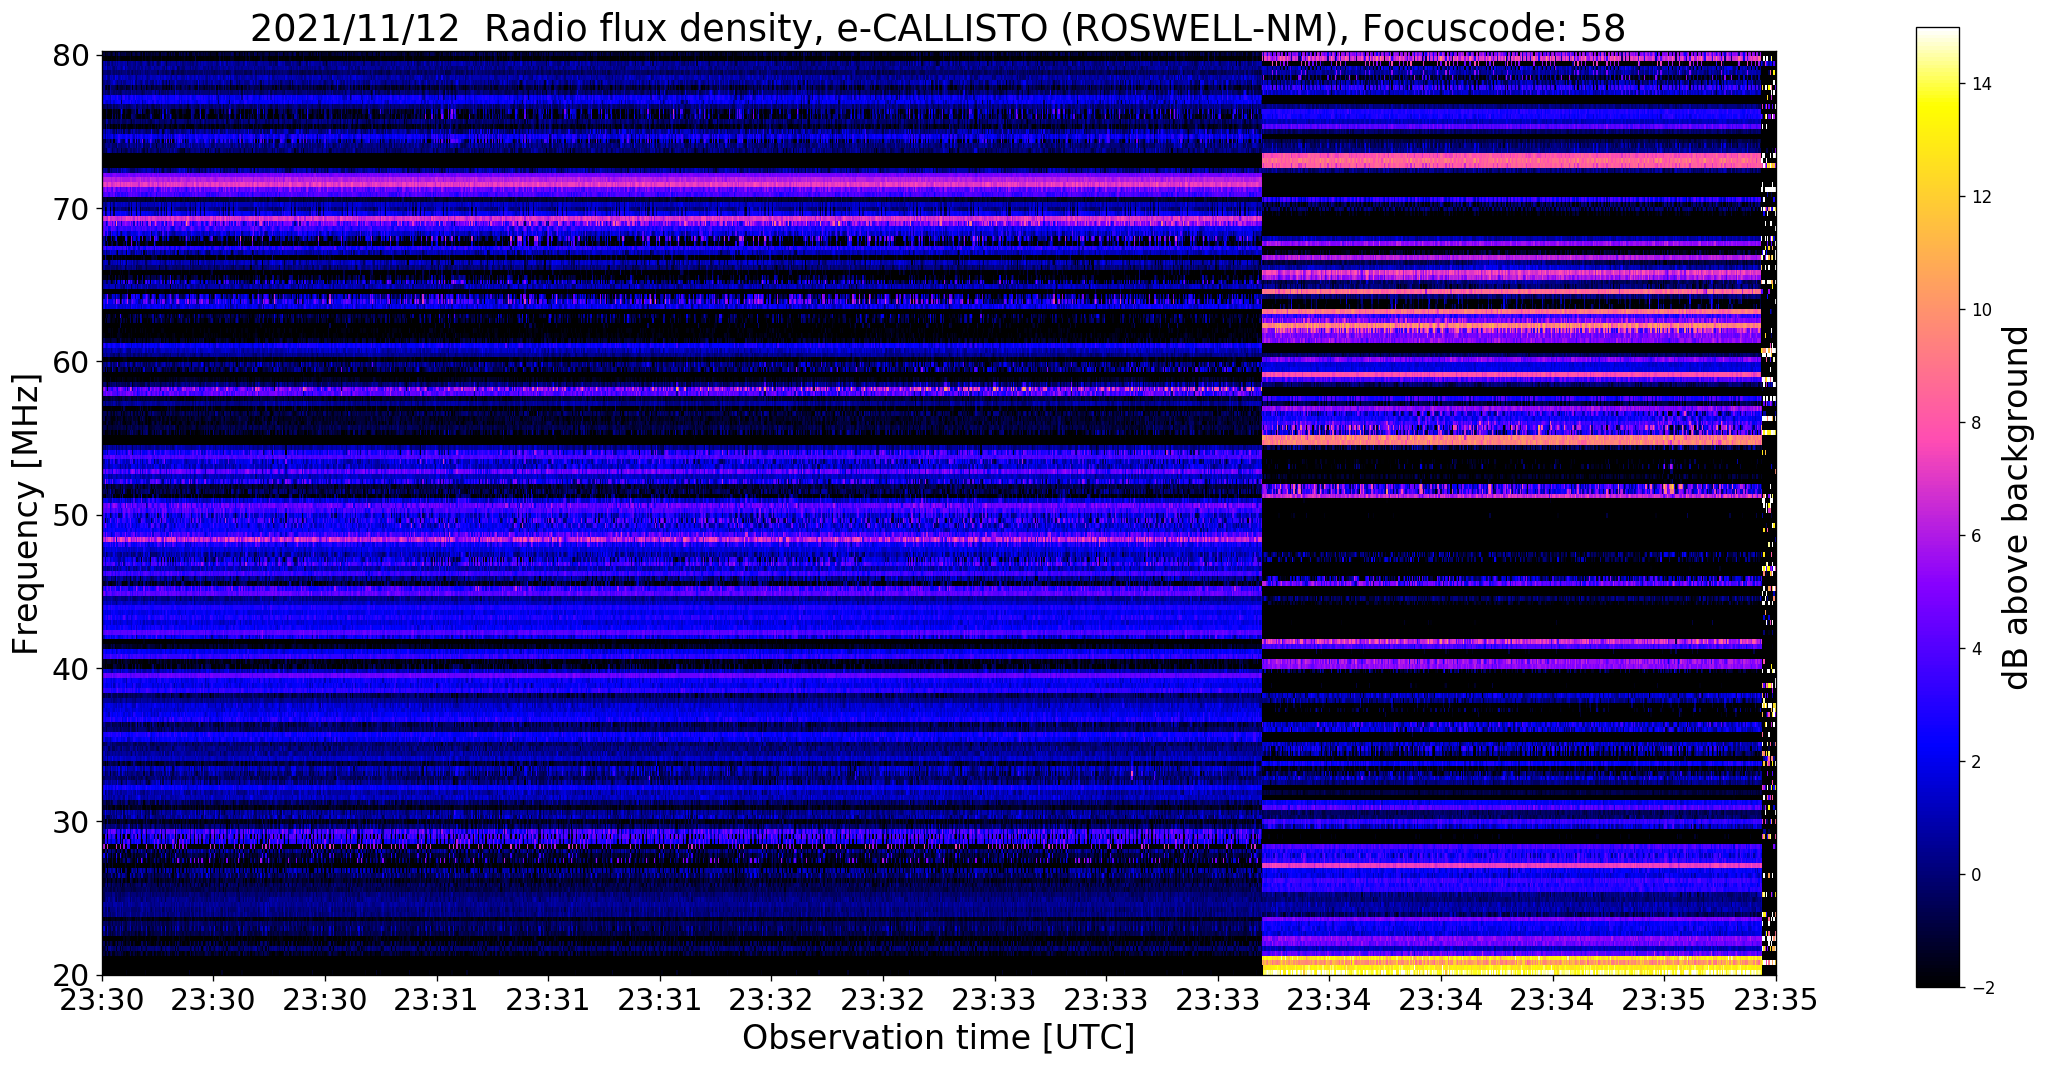This screenshot has height=1067, width=2047.
Task: Click the 30 MHz frequency tick label
Action: click(70, 822)
